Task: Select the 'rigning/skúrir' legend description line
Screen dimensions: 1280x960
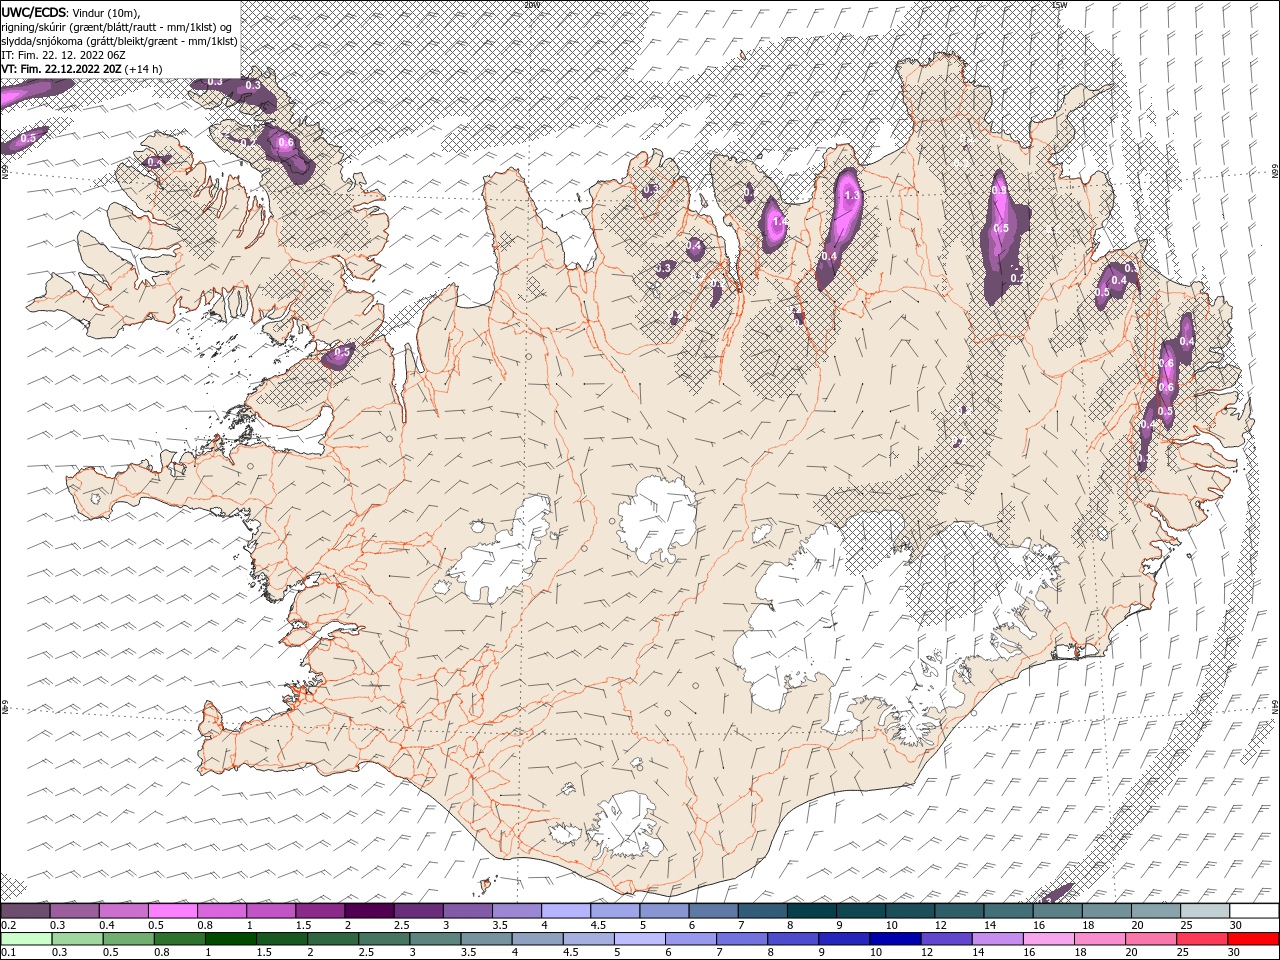Action: [x=118, y=27]
